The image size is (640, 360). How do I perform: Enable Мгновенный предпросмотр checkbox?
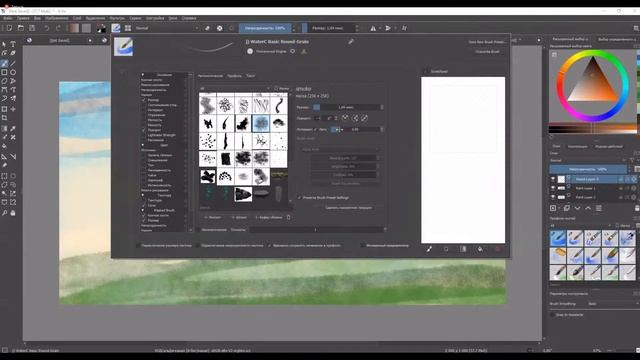click(362, 245)
